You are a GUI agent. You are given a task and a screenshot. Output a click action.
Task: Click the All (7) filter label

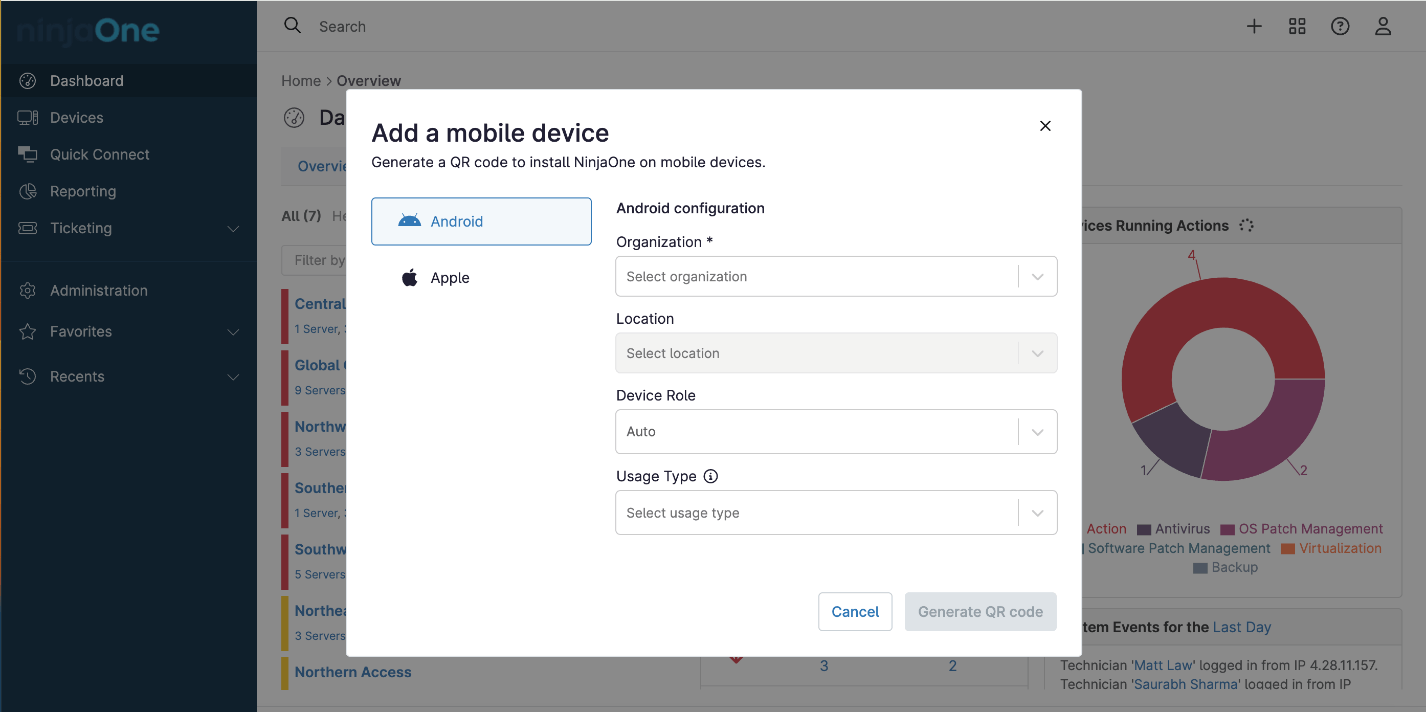(x=301, y=216)
